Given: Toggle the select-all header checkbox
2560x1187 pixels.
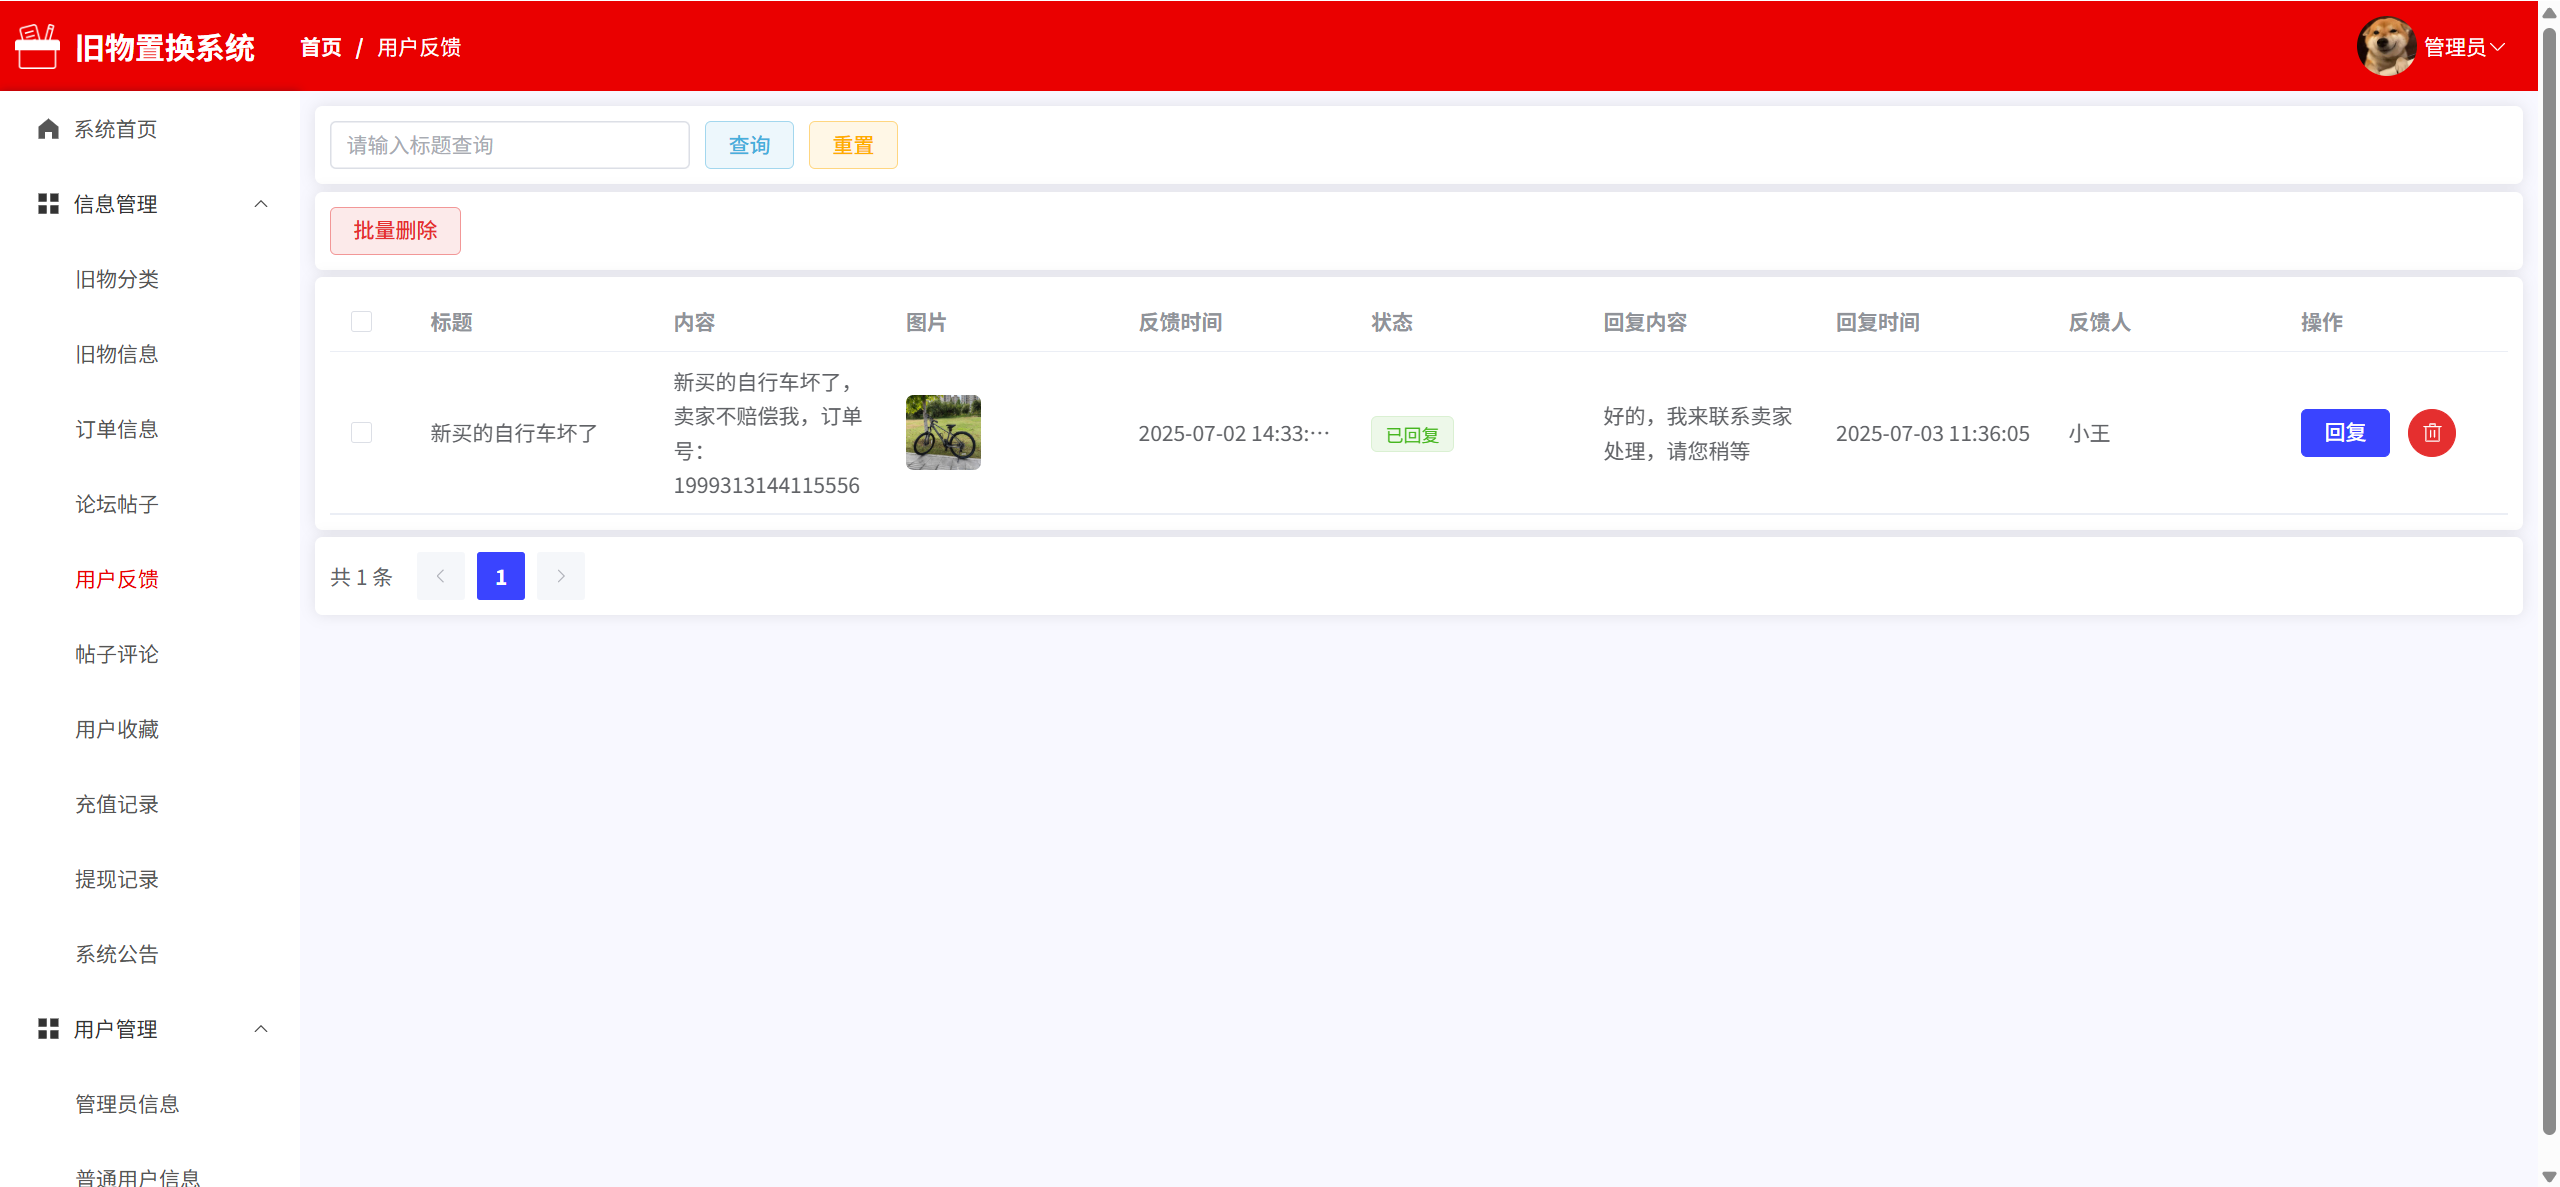Looking at the screenshot, I should [361, 322].
